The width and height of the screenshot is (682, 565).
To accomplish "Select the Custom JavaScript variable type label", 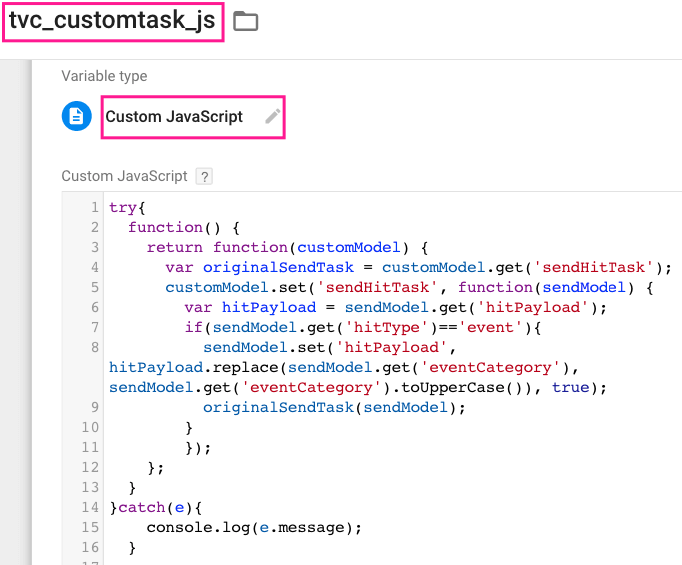I will coord(174,117).
